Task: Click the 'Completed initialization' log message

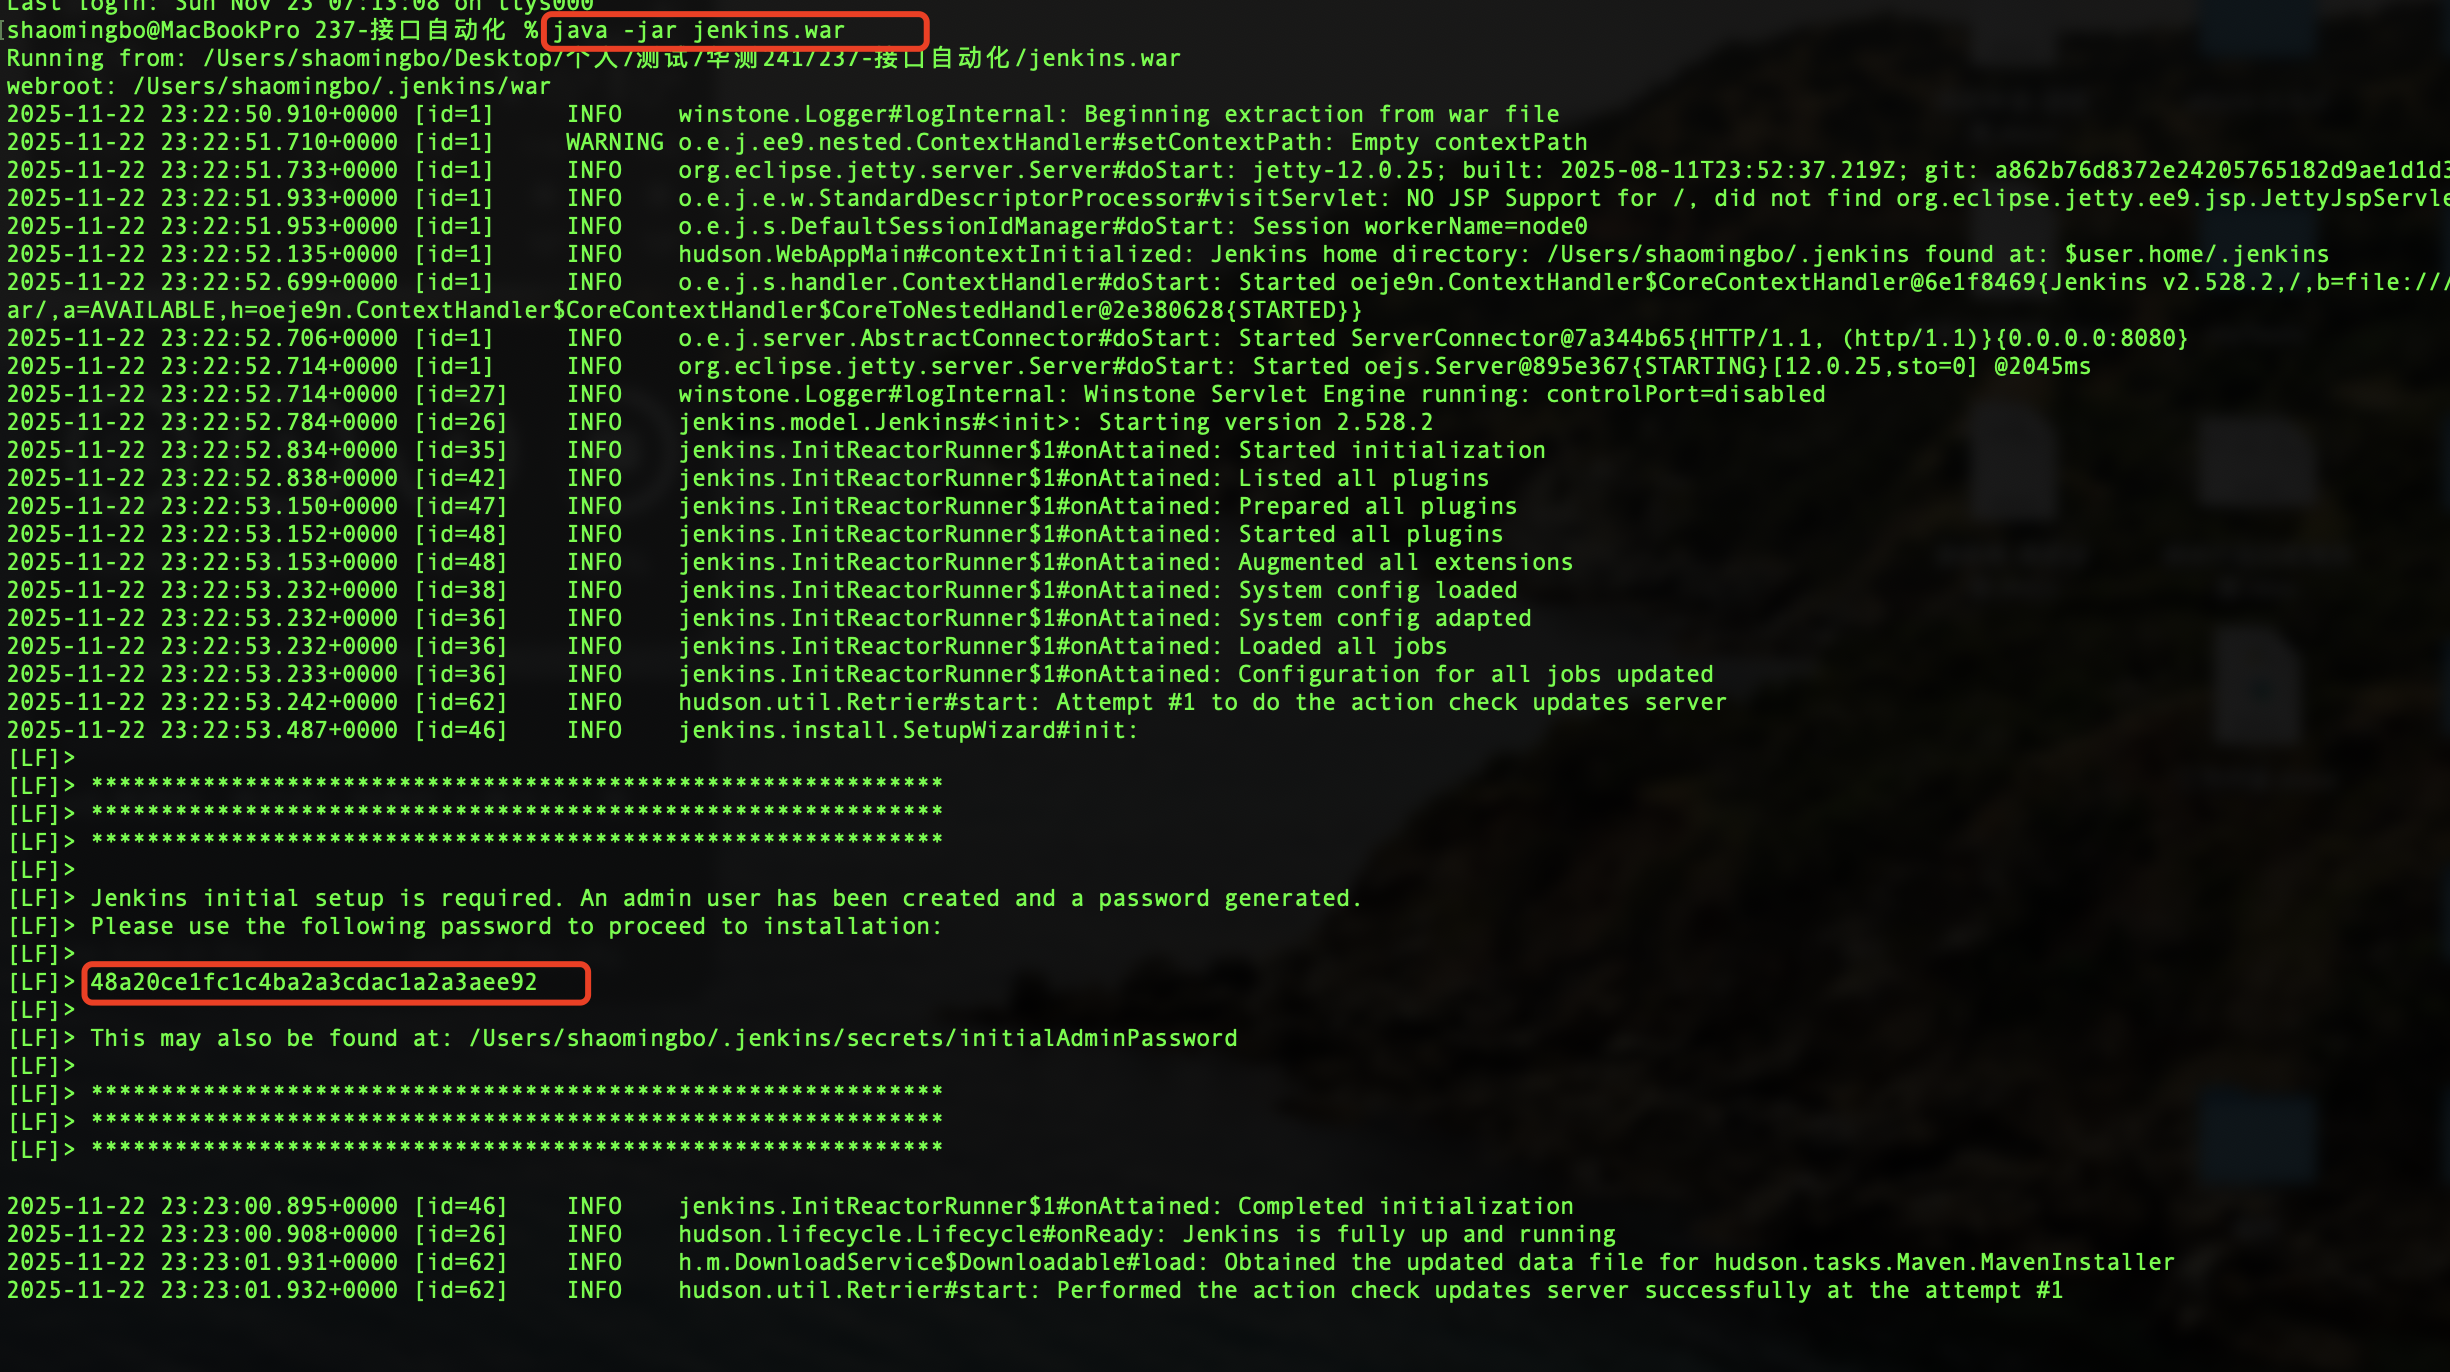Action: pos(1405,1207)
